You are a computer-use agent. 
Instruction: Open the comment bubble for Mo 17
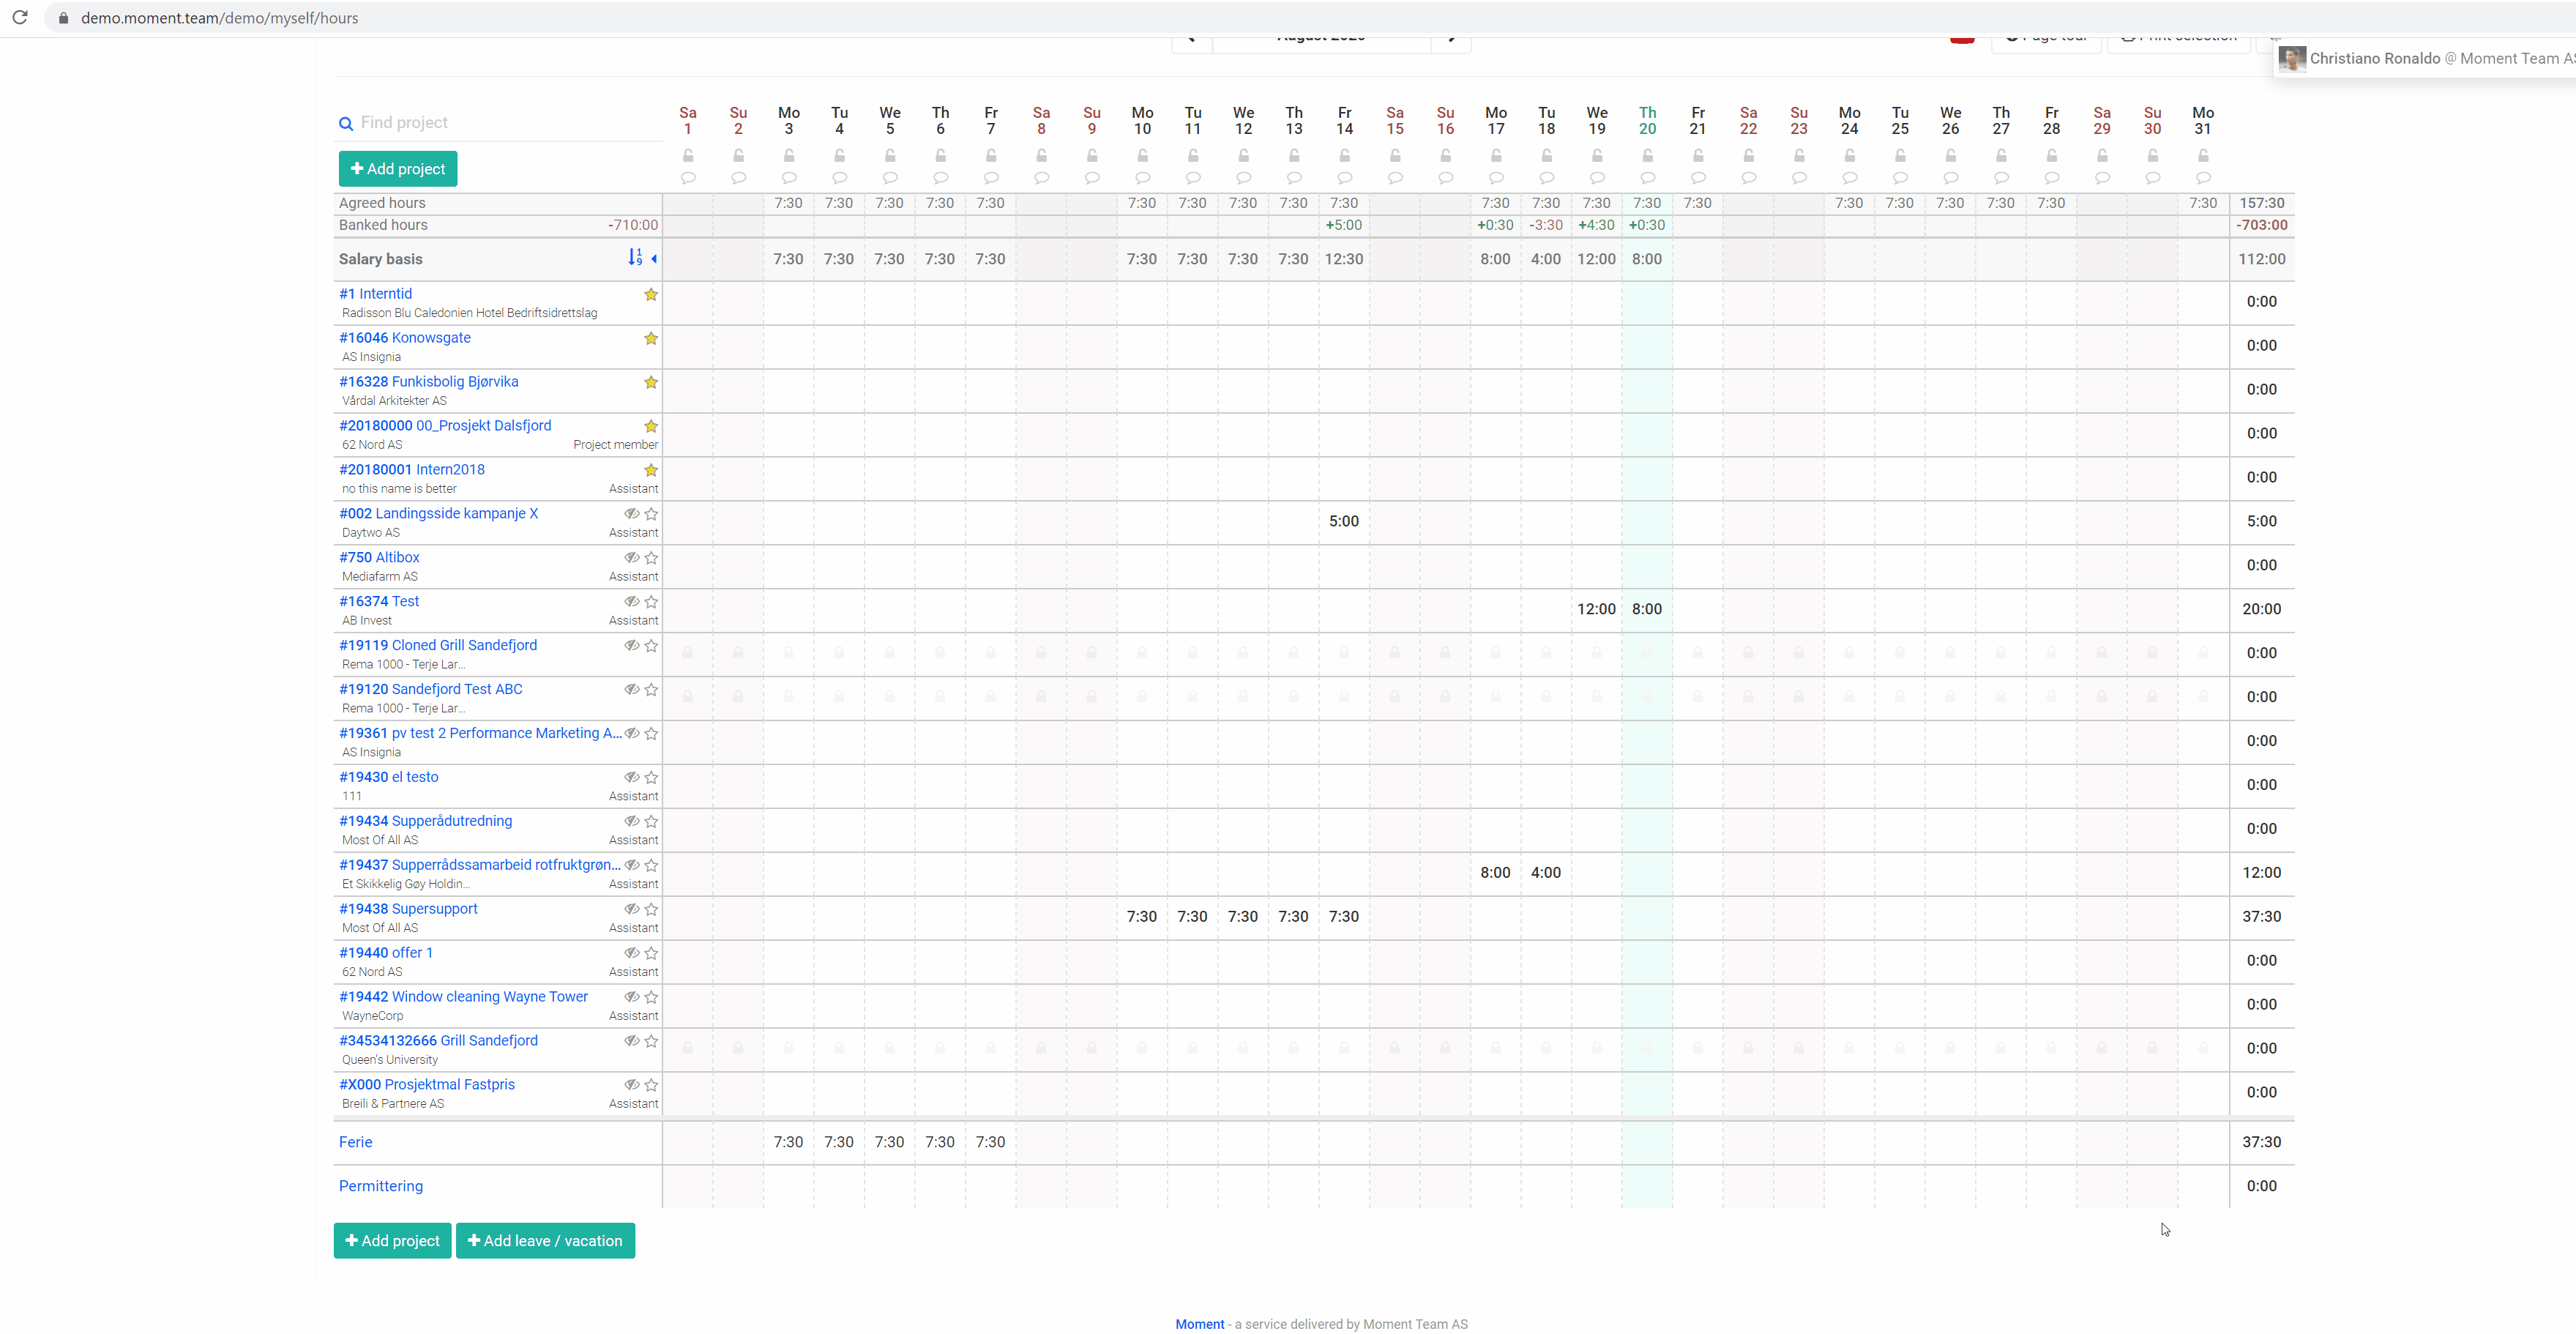(1496, 178)
